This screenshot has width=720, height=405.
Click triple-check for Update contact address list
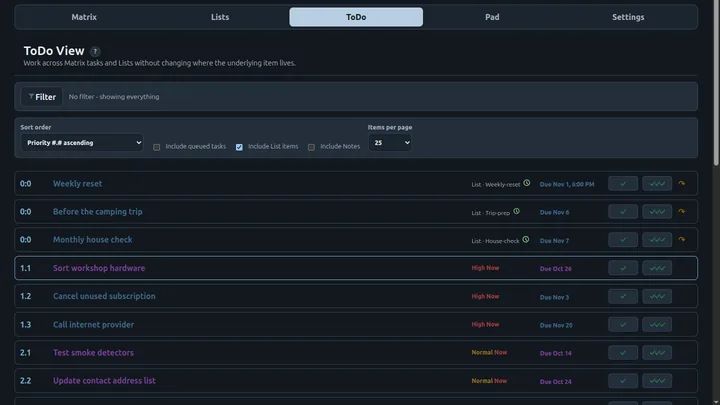coord(657,381)
